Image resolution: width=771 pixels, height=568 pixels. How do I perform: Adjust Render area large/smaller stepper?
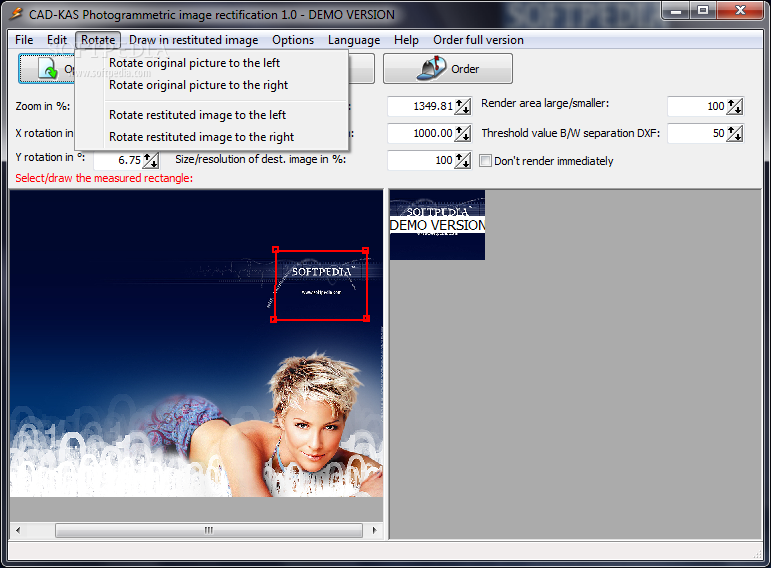(x=735, y=106)
